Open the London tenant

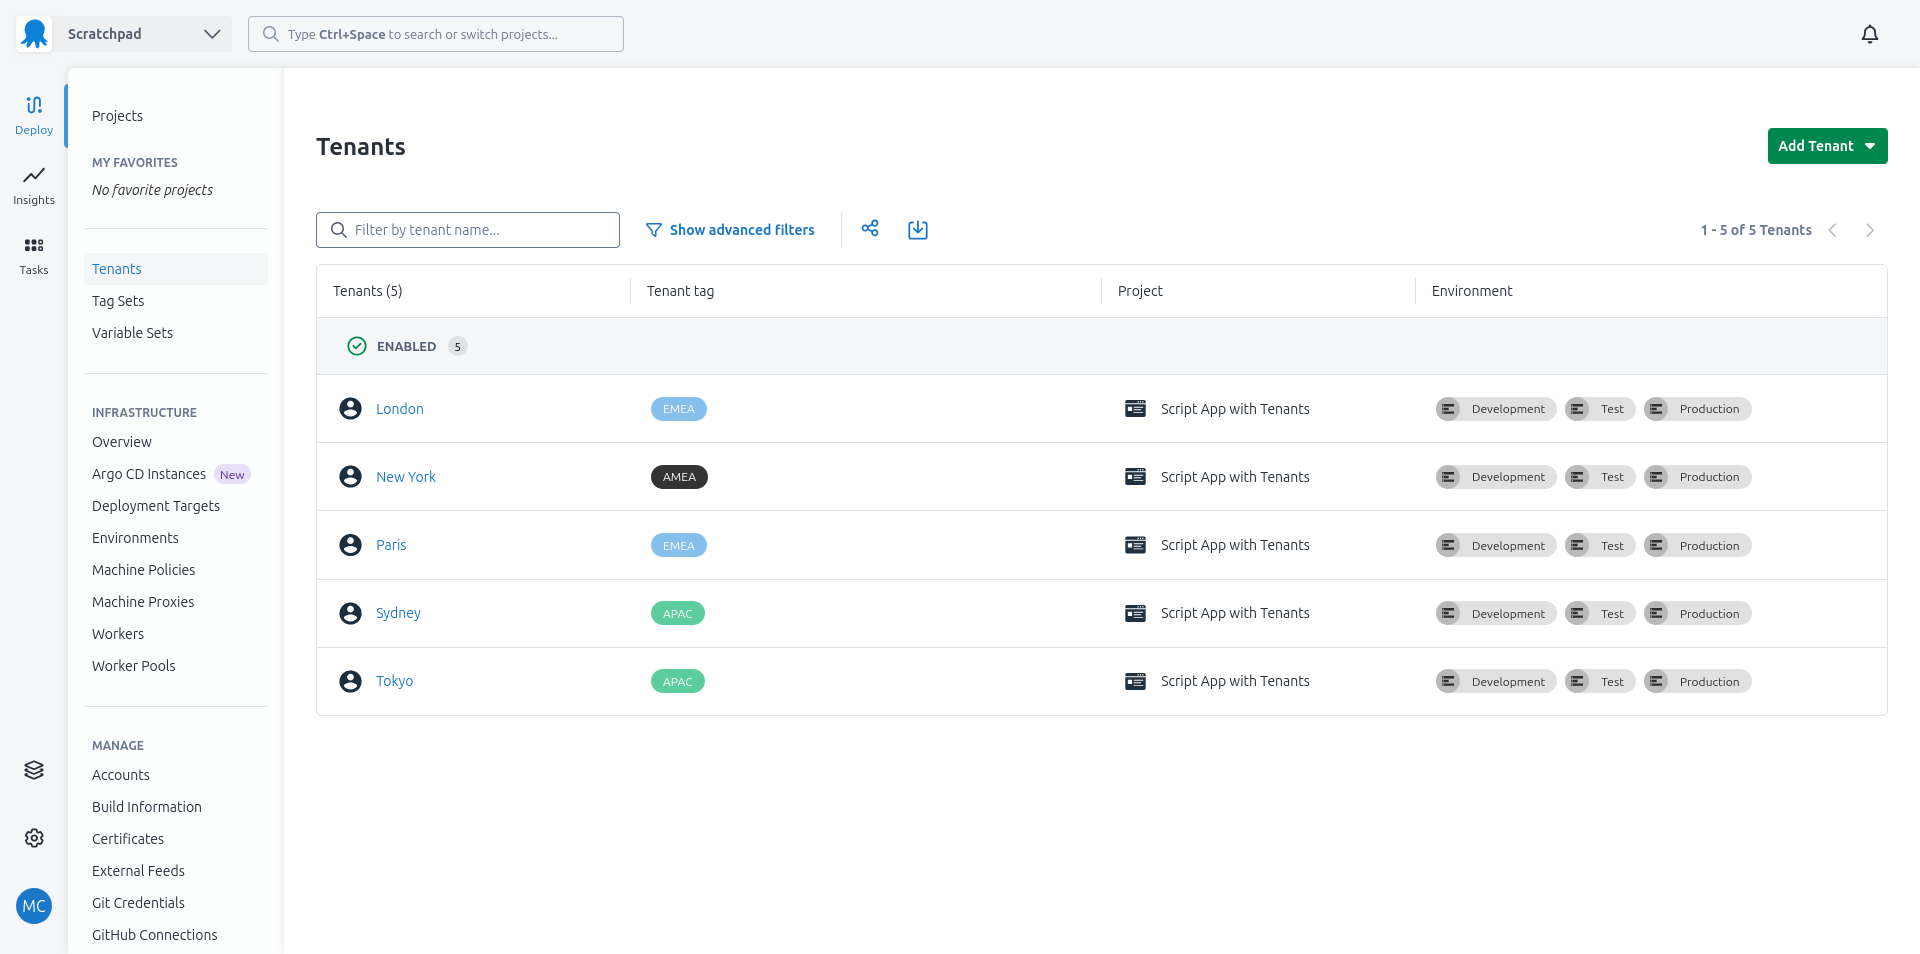[400, 409]
